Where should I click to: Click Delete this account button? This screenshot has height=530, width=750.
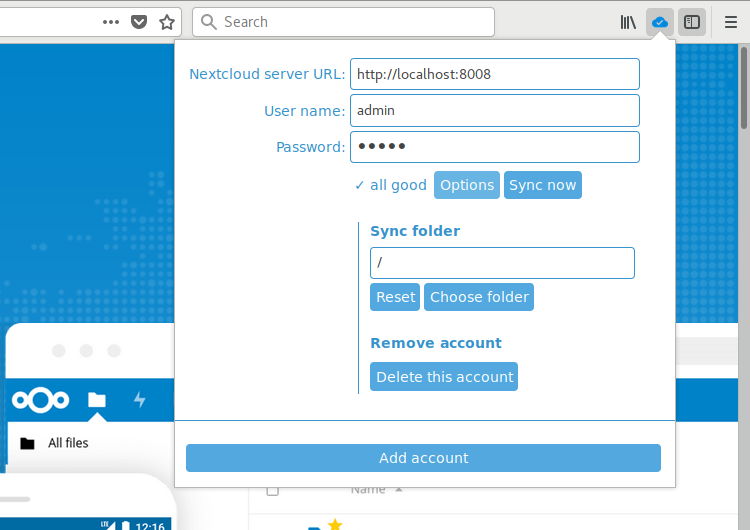click(444, 377)
